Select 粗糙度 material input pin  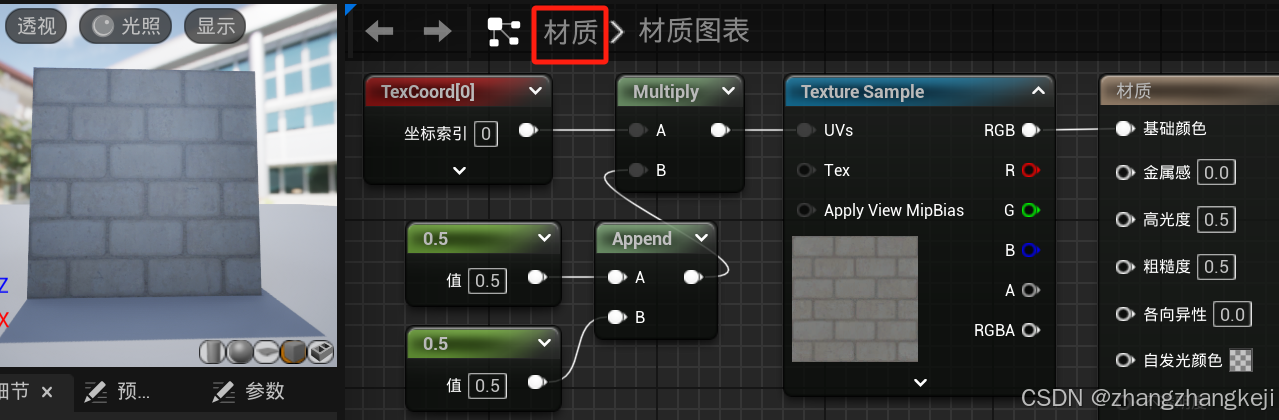(1124, 267)
